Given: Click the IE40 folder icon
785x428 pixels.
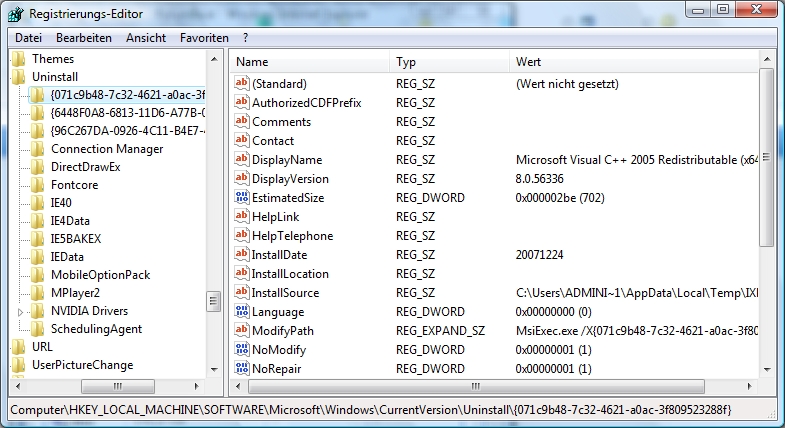Looking at the screenshot, I should (x=38, y=203).
